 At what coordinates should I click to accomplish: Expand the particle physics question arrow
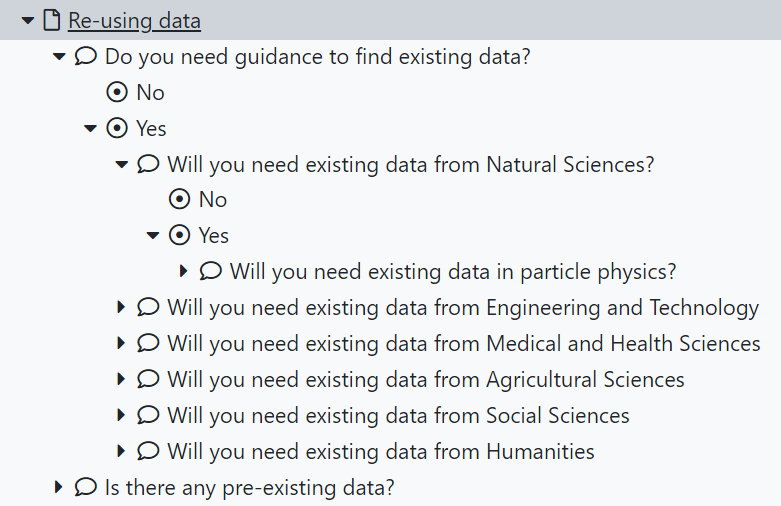183,271
